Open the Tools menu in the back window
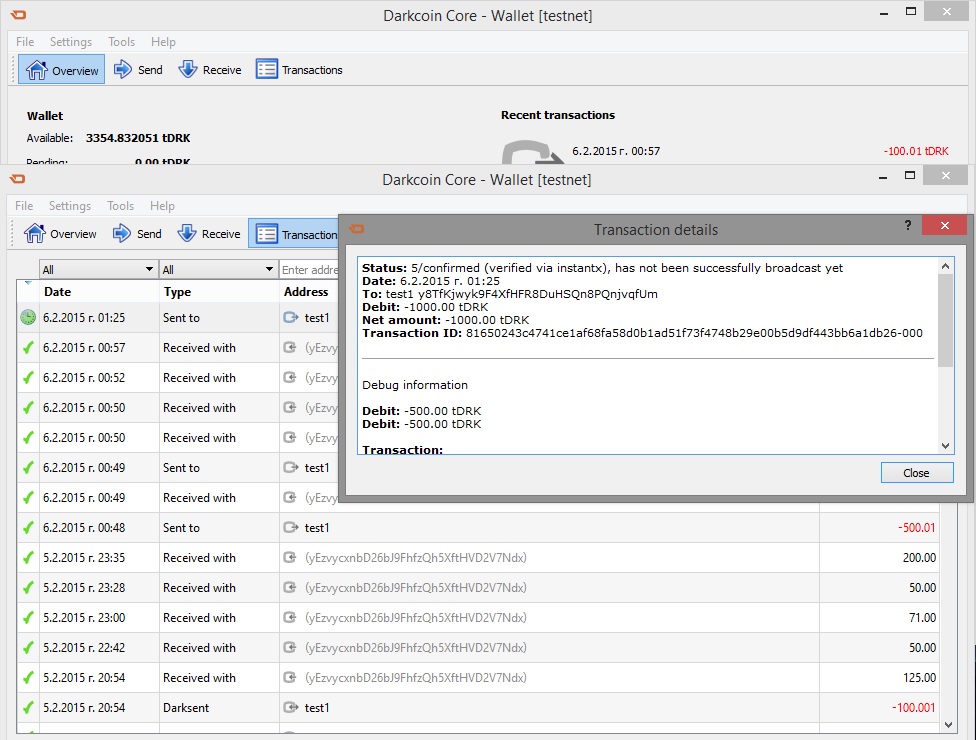This screenshot has width=976, height=740. [121, 42]
